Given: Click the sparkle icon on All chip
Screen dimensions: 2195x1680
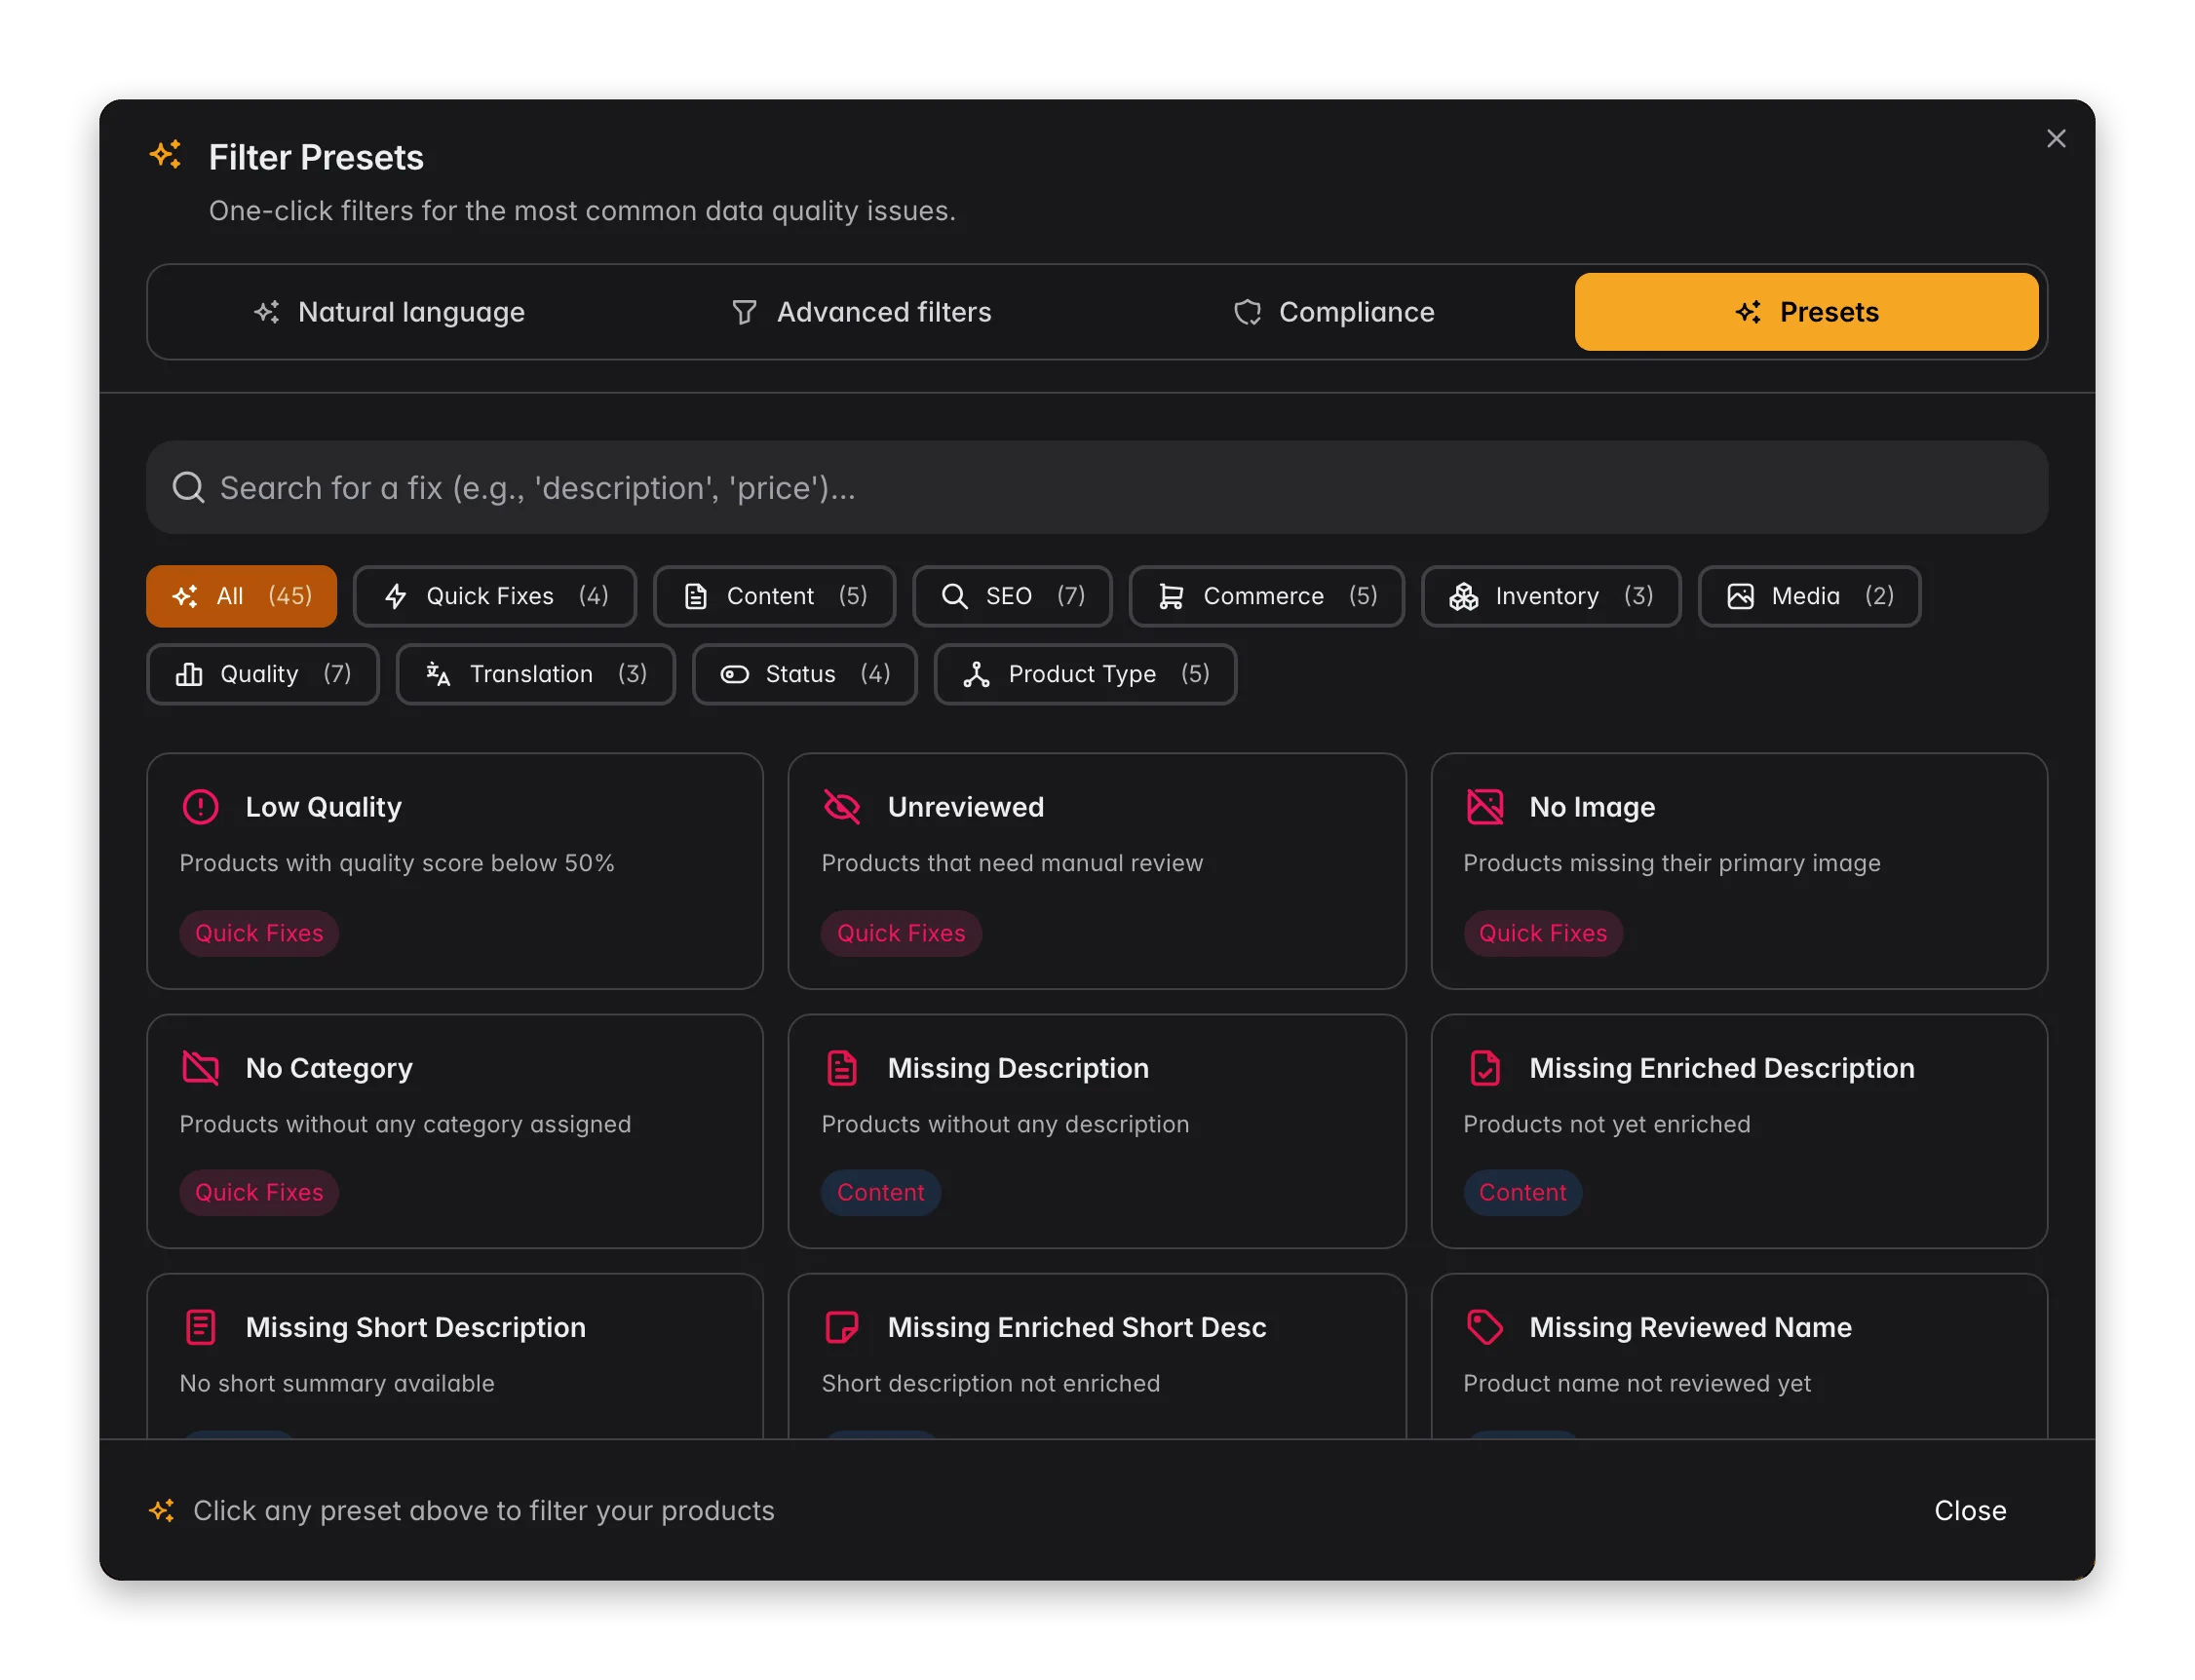Looking at the screenshot, I should (185, 597).
